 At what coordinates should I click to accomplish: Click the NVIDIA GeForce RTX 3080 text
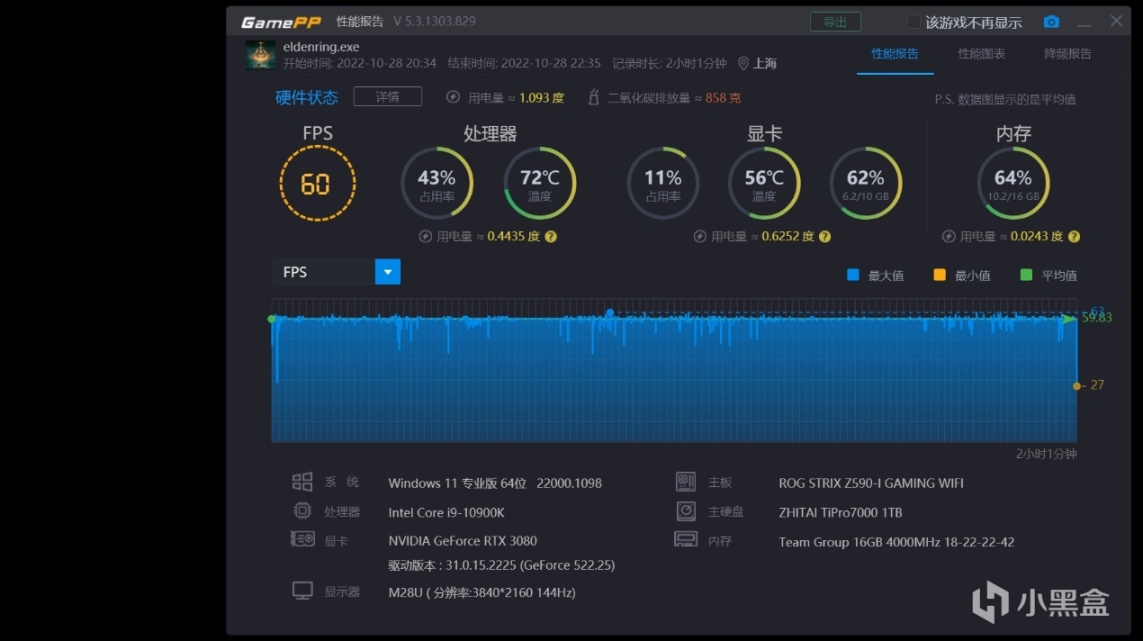pyautogui.click(x=462, y=541)
